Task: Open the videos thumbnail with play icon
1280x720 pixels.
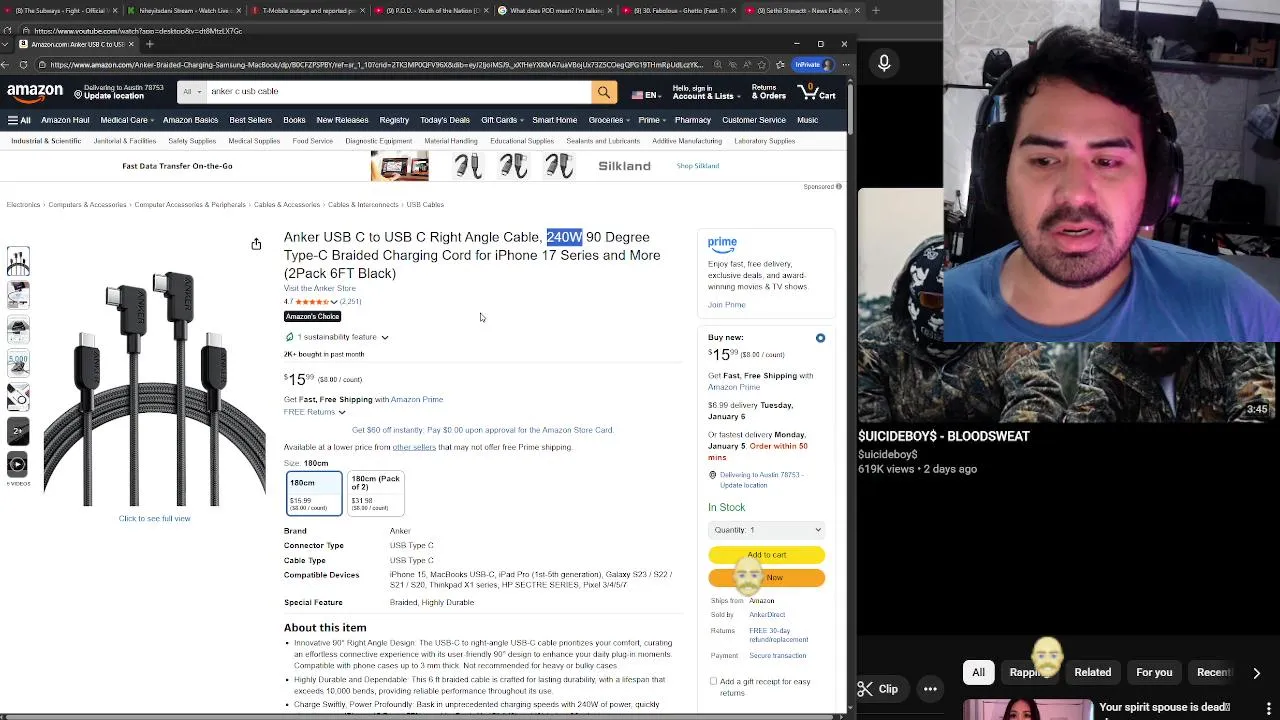Action: (x=18, y=464)
